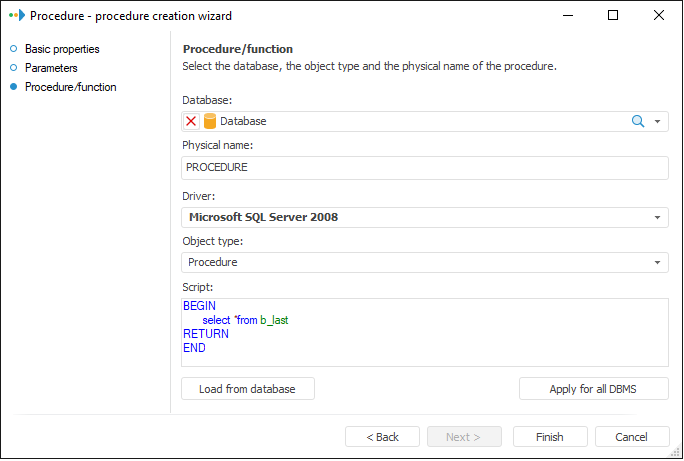Select the Basic properties step bullet
Image resolution: width=684 pixels, height=461 pixels.
click(13, 49)
